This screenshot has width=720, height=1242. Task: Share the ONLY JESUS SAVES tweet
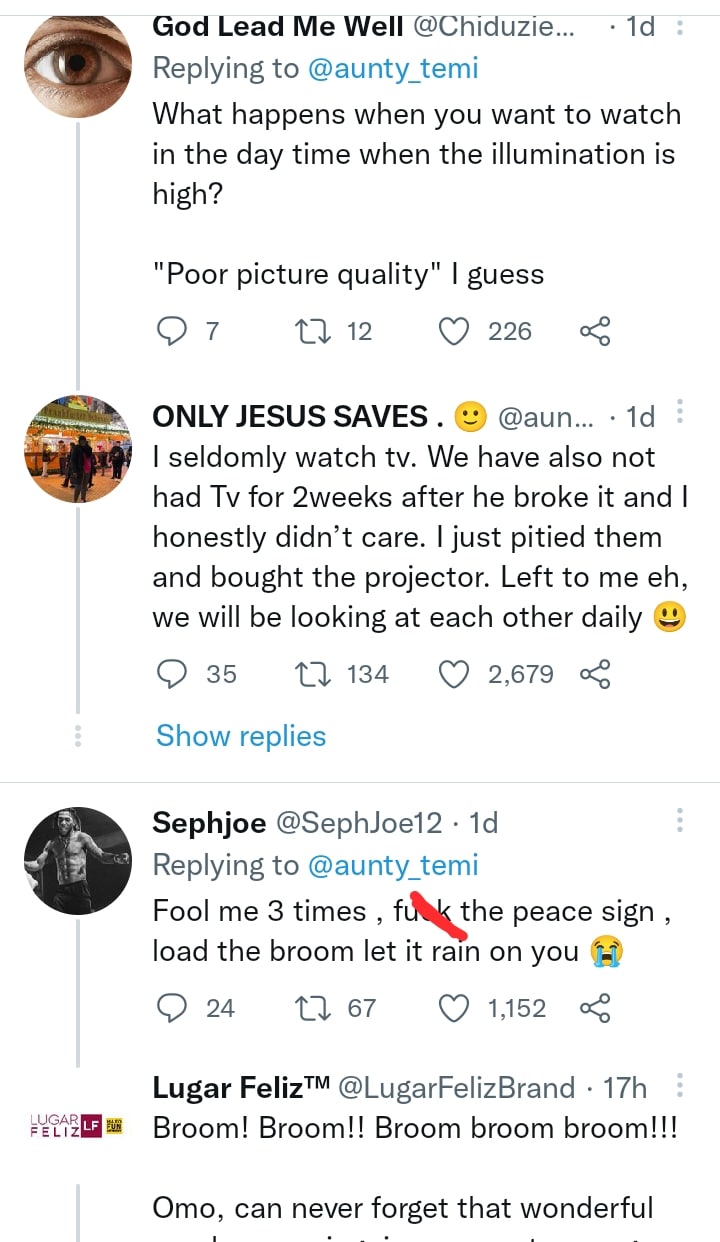pyautogui.click(x=595, y=675)
